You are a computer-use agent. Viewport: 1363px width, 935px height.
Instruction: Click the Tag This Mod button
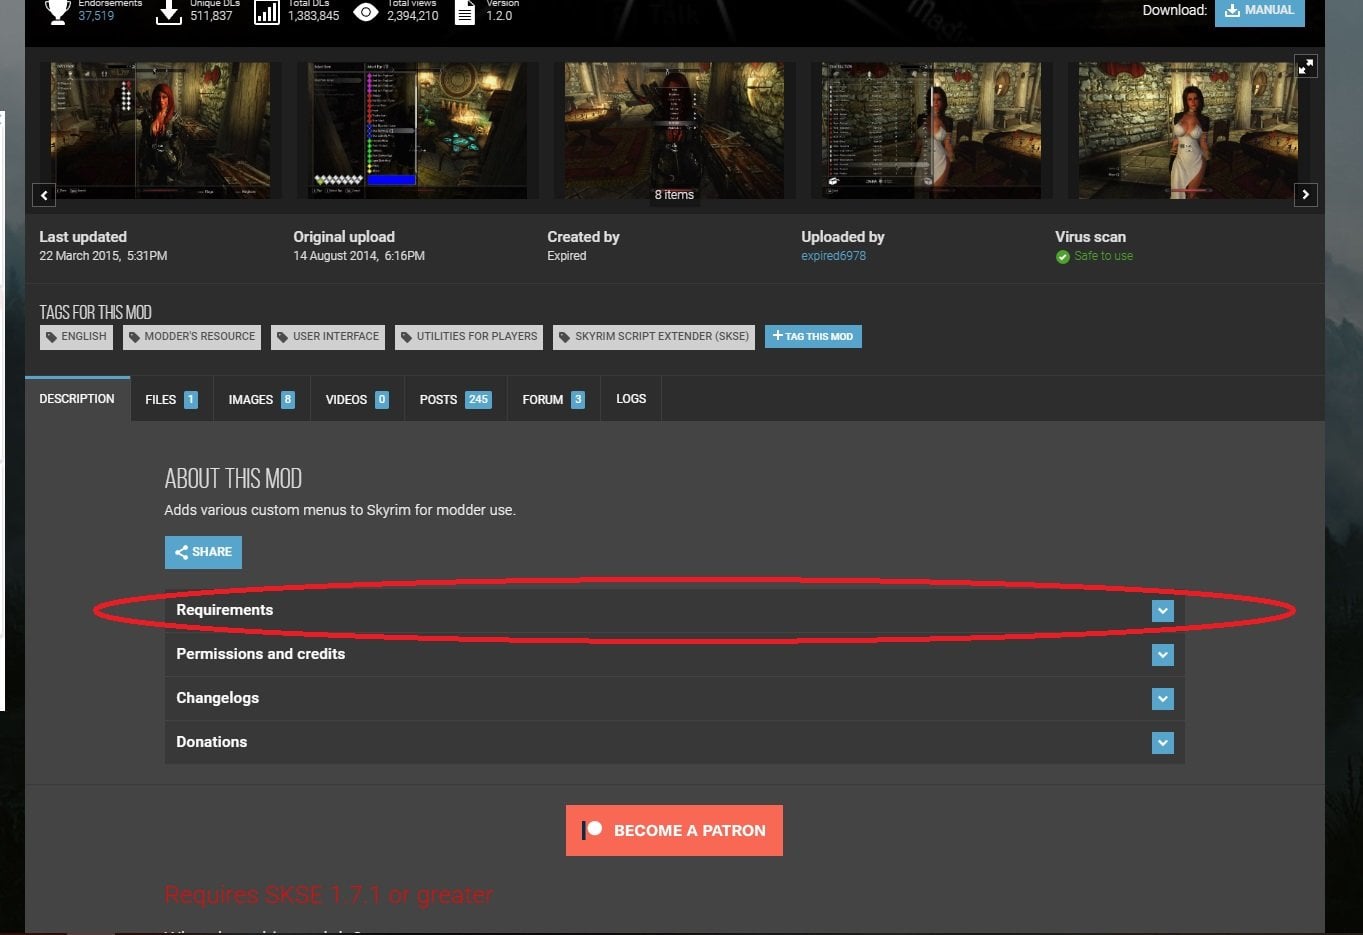813,337
